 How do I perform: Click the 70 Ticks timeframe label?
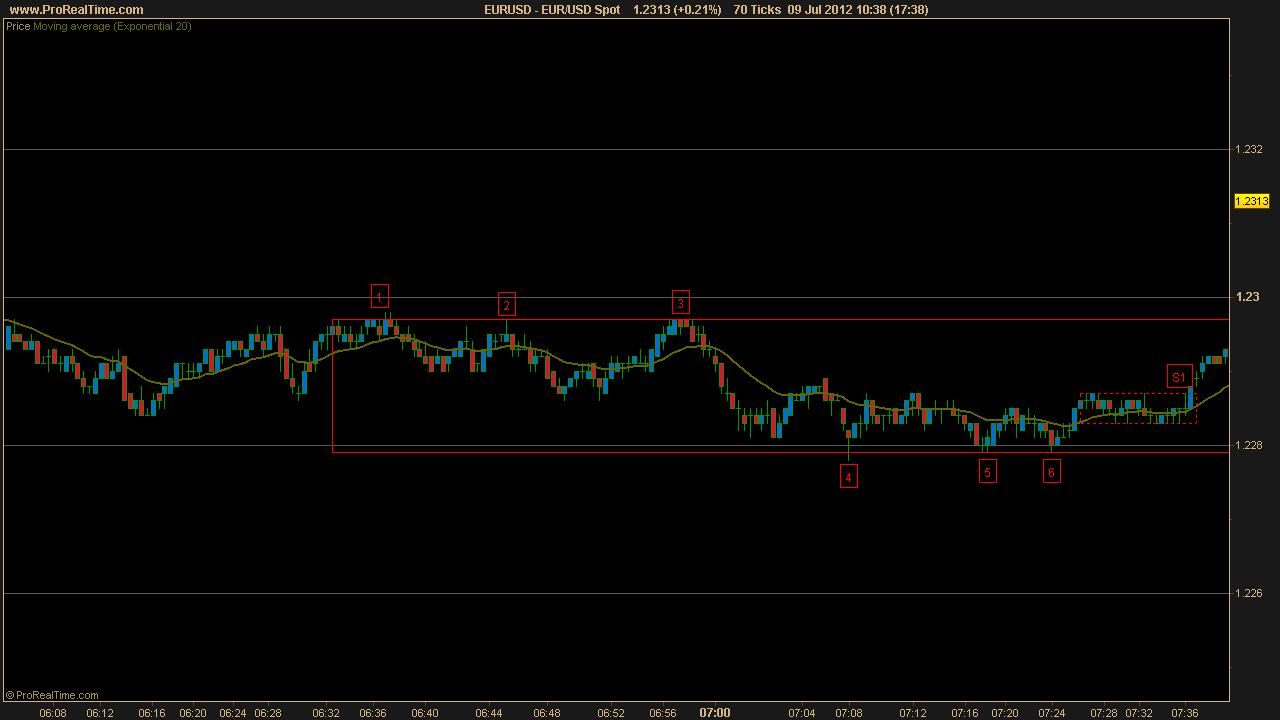coord(757,10)
